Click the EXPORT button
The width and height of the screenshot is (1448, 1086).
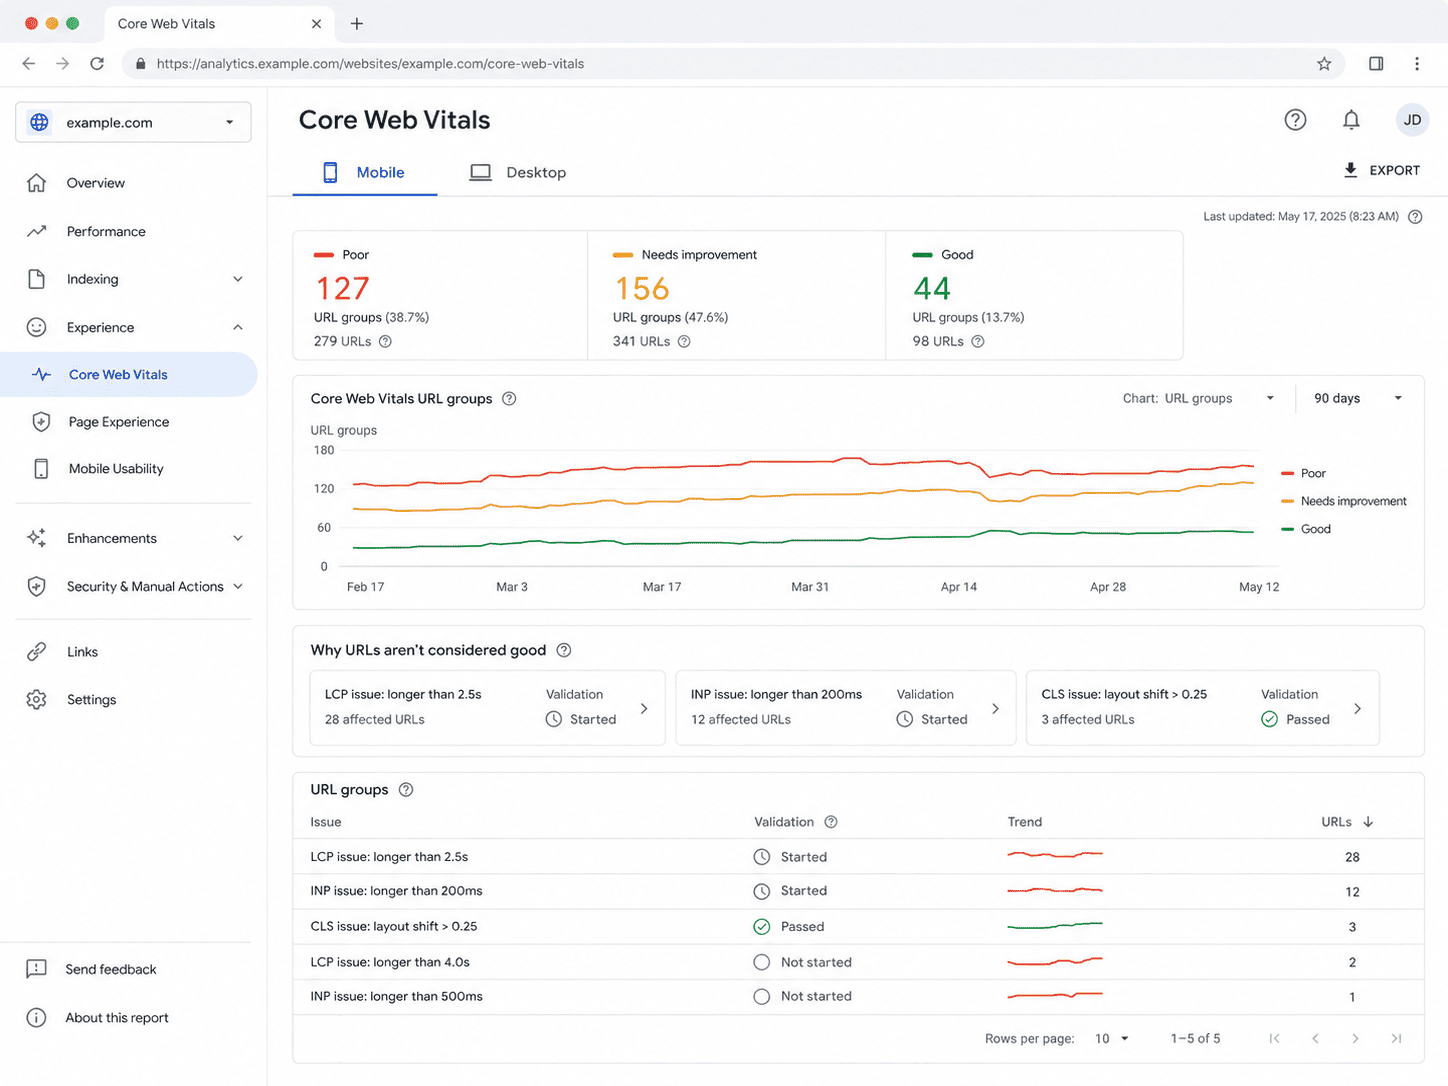click(1381, 170)
